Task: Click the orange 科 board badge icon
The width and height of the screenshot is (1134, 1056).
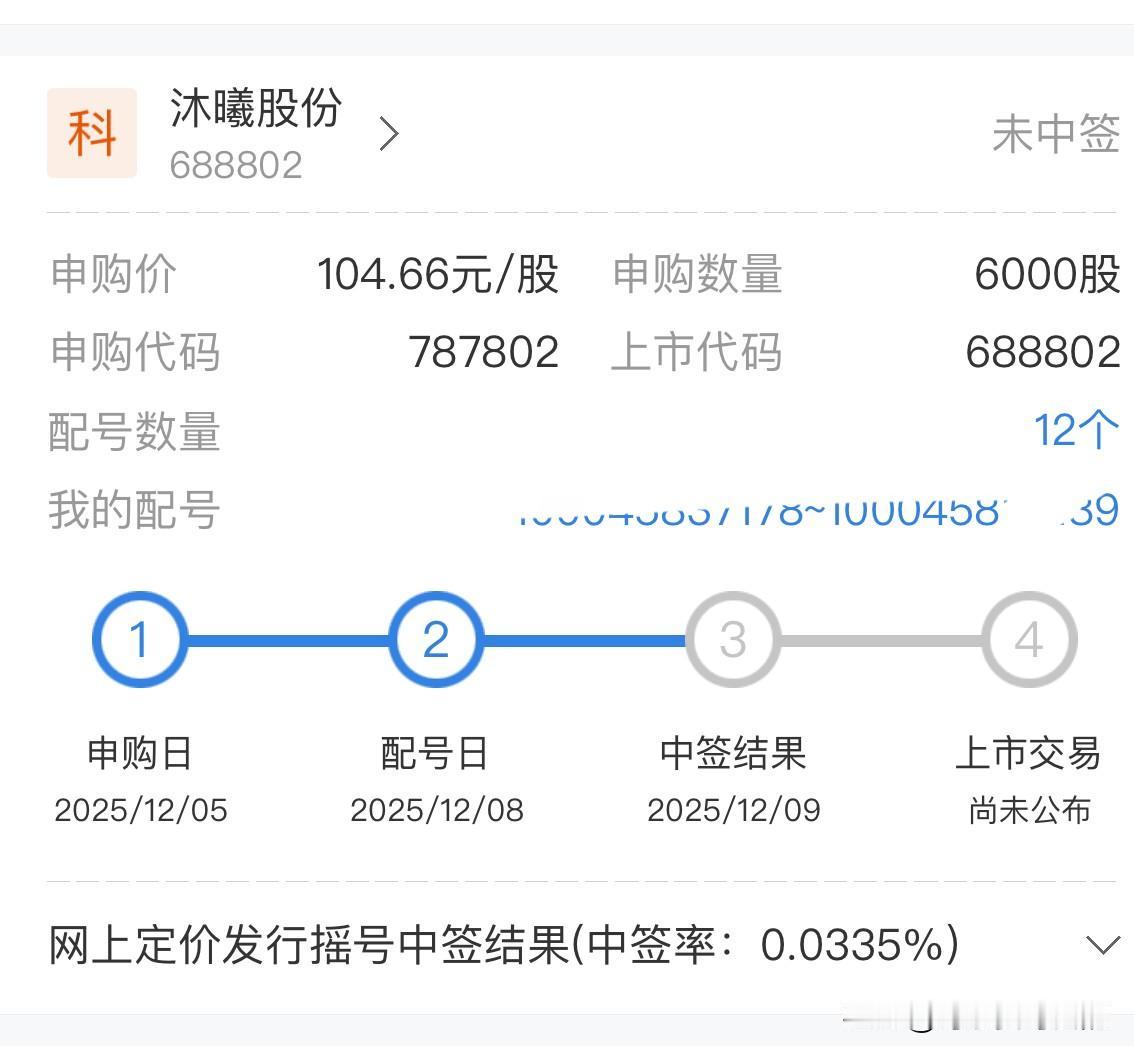Action: coord(92,133)
